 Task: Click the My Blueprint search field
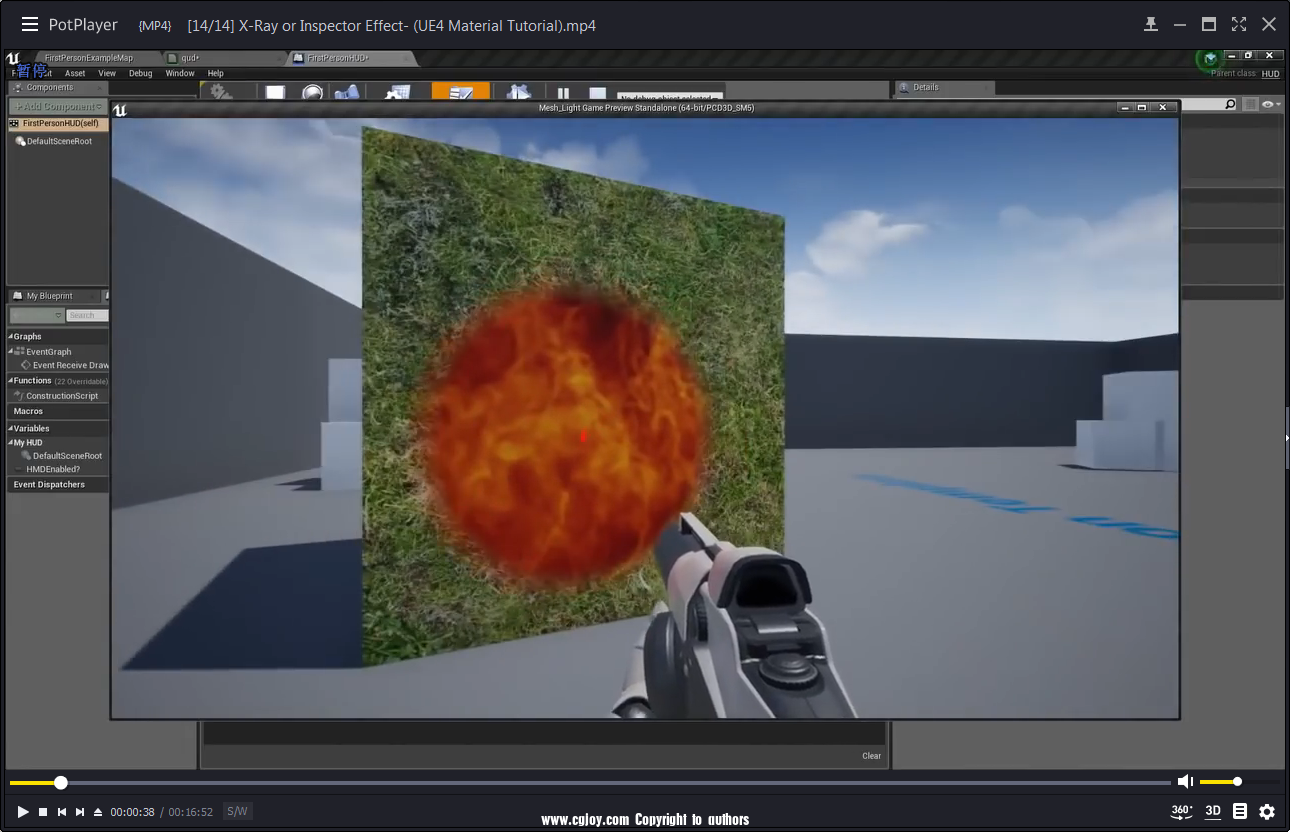pos(87,315)
